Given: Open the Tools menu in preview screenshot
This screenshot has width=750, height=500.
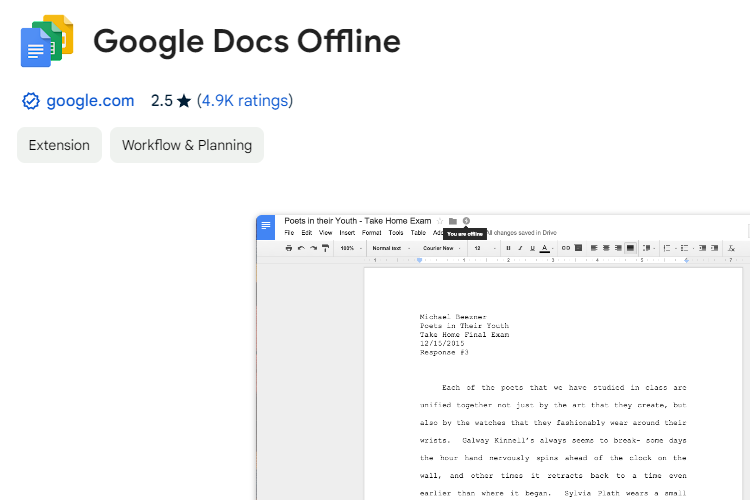Looking at the screenshot, I should 396,233.
